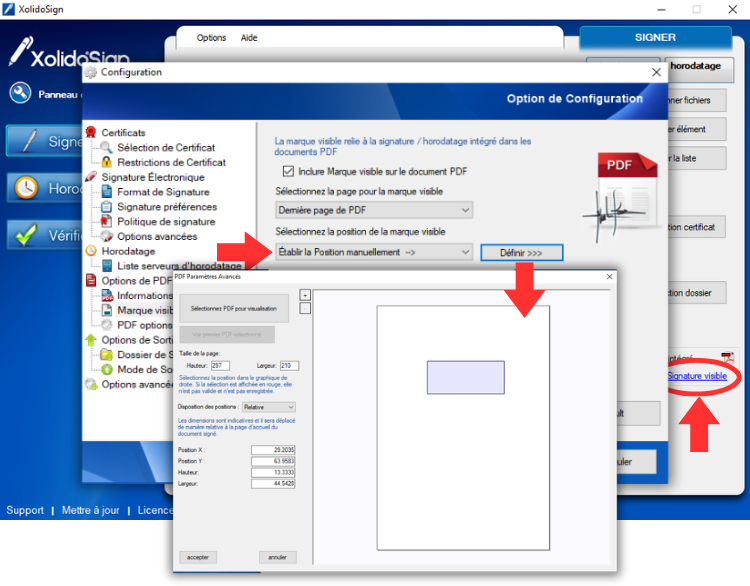Viewport: 750px width, 586px height.
Task: Click the orange clock icon on main Horodatage button
Action: point(26,188)
